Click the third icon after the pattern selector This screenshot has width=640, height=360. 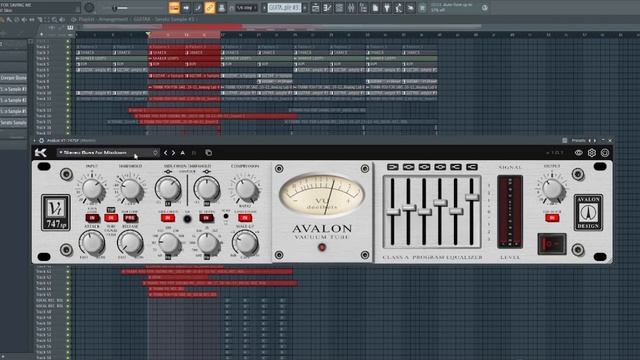(339, 8)
